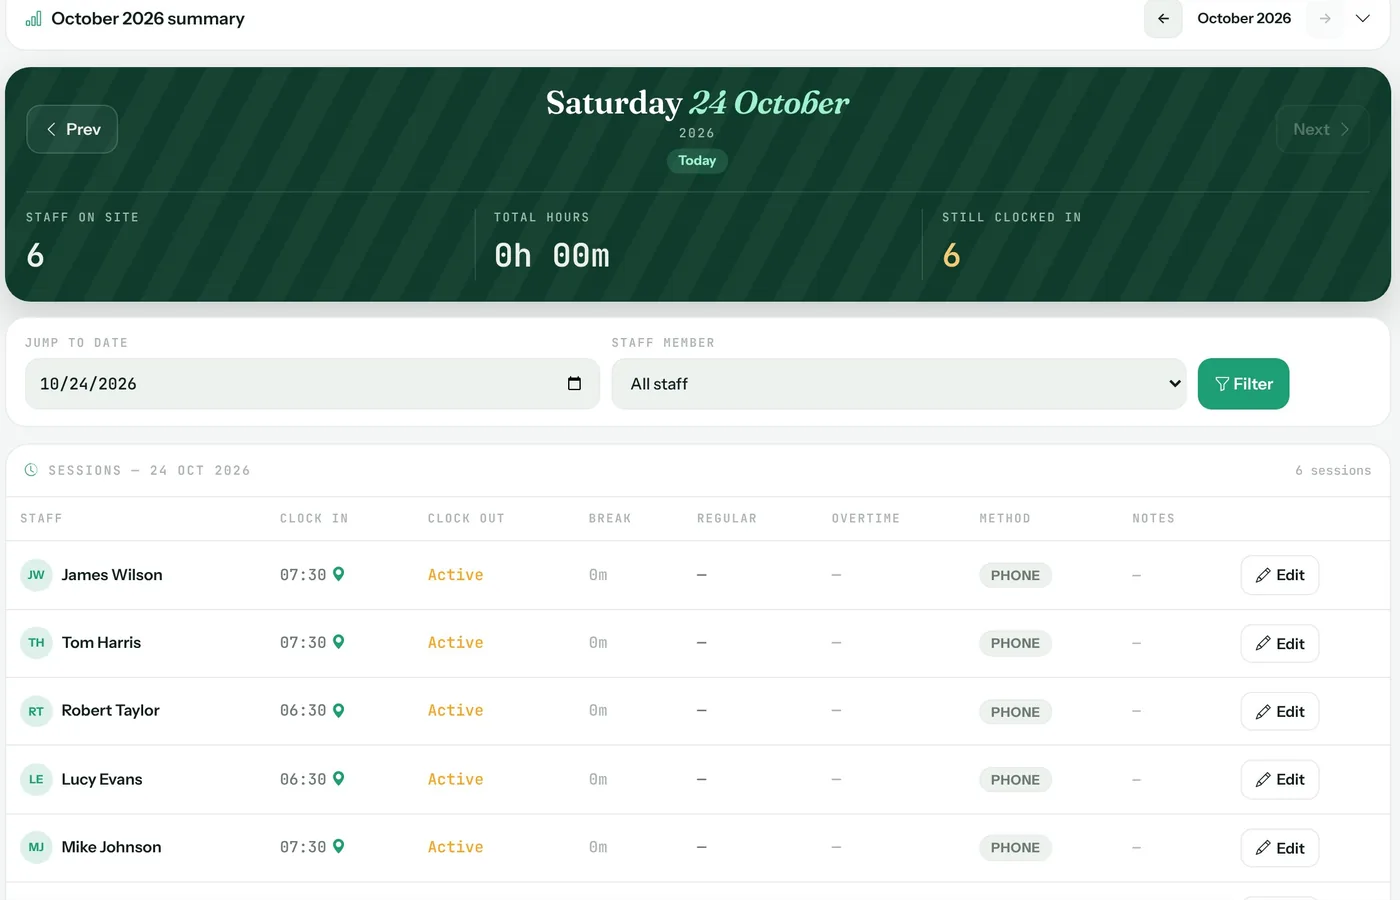Click James Wilson's clock-in location pin
Viewport: 1400px width, 900px height.
[338, 574]
